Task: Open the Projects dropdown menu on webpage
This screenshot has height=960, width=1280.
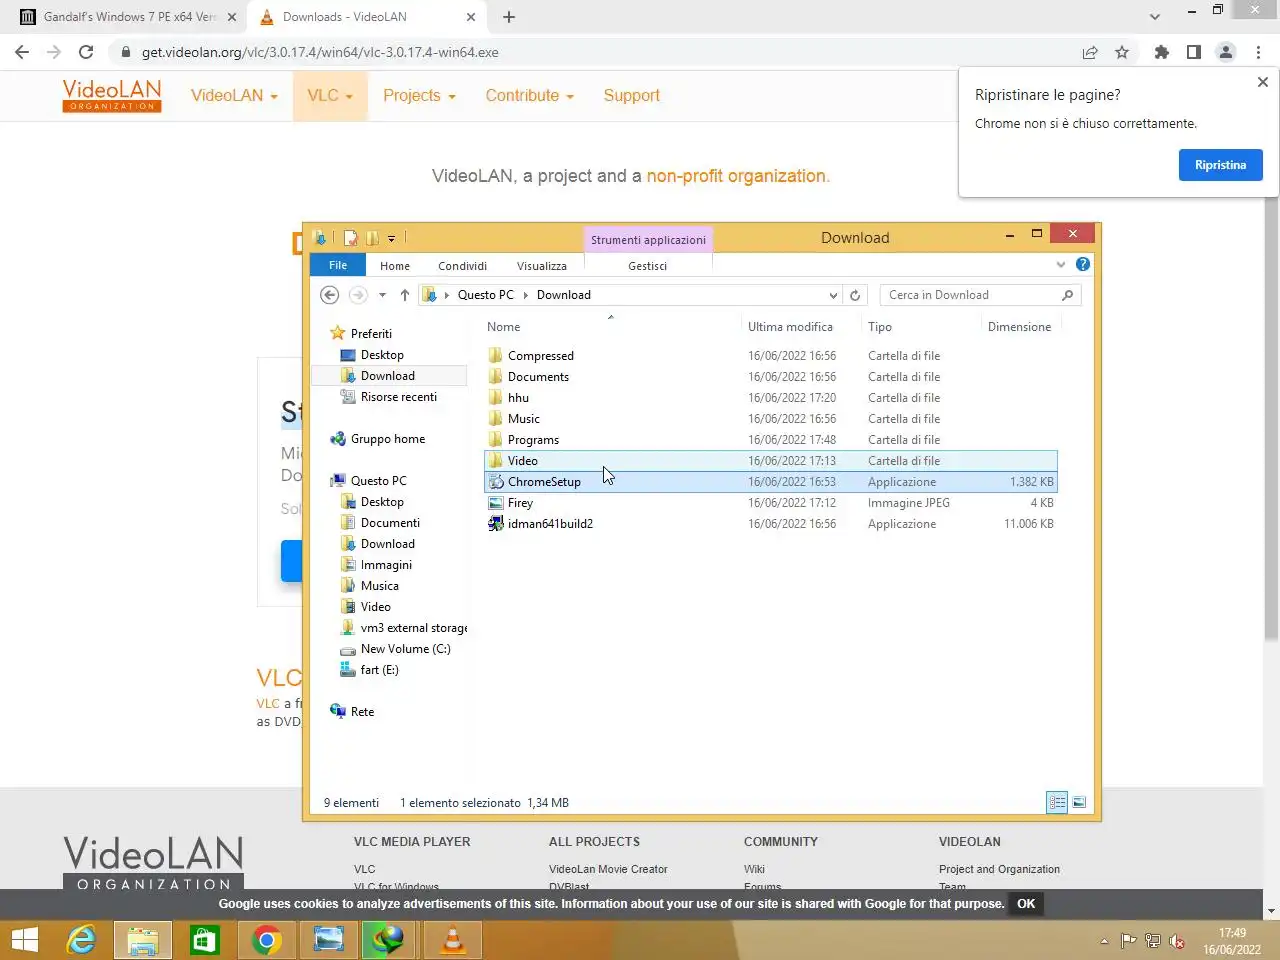Action: 419,96
